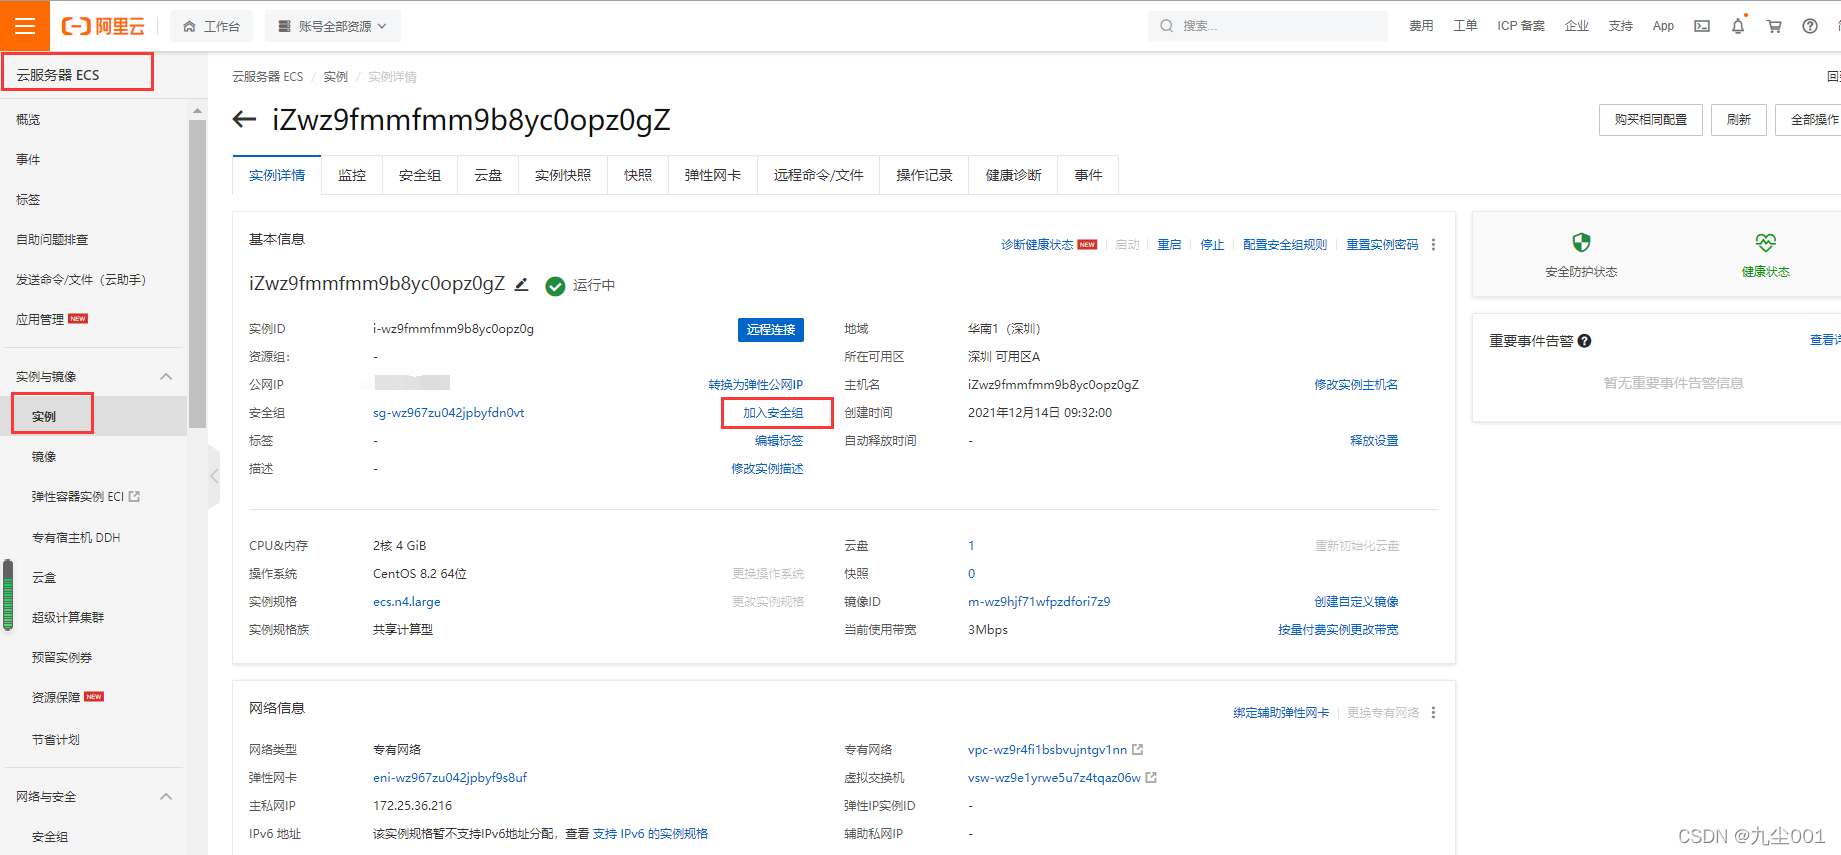Viewport: 1841px width, 855px height.
Task: Click 修改实例描述 link
Action: [x=767, y=469]
